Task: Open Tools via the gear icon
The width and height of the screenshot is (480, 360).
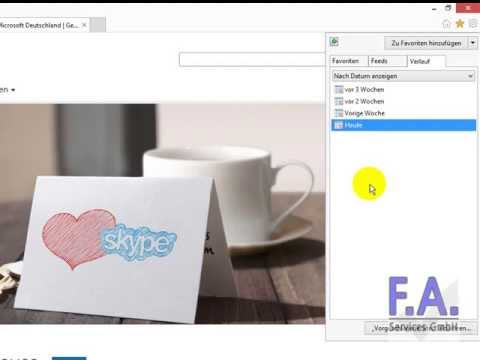Action: click(x=473, y=24)
